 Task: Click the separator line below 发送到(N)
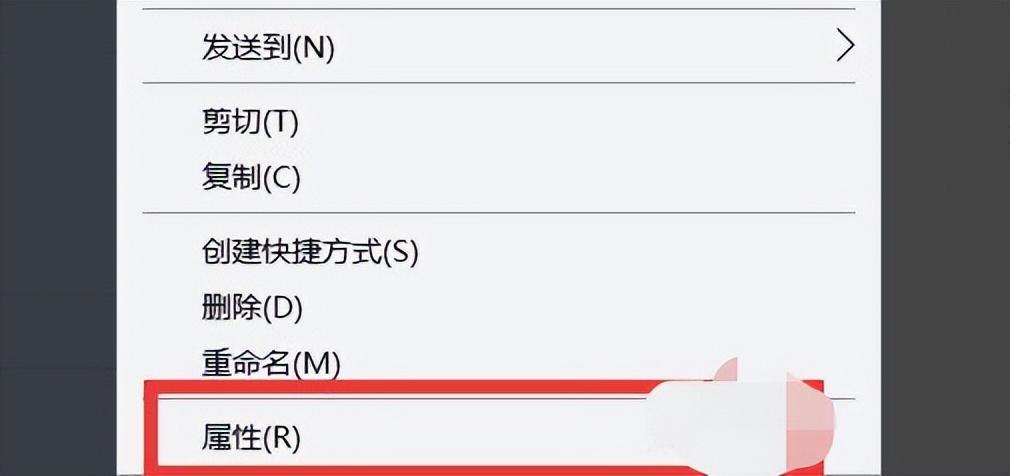click(x=497, y=82)
